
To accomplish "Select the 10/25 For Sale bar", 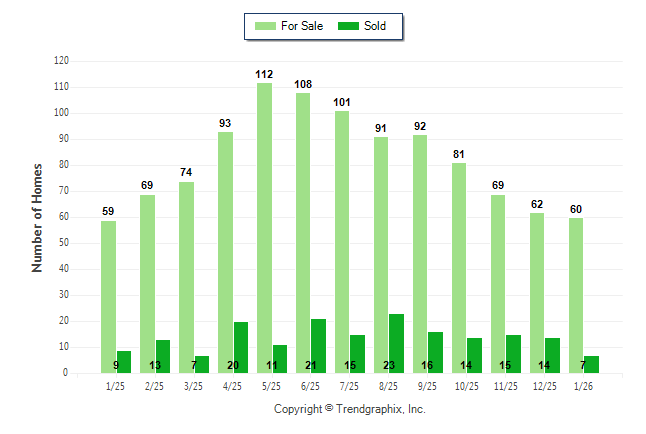I will click(459, 268).
